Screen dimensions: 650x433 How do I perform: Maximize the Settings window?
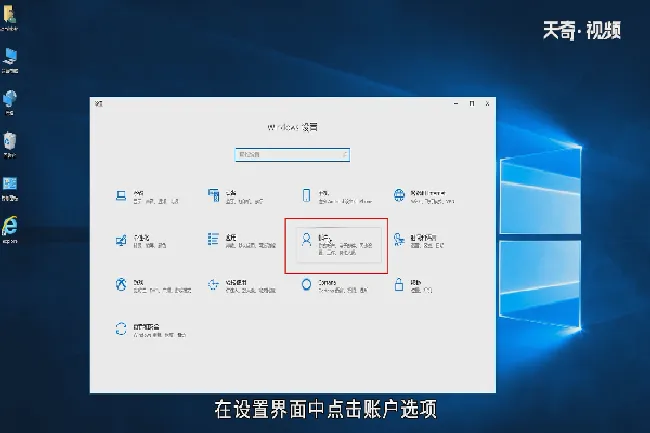click(x=472, y=104)
